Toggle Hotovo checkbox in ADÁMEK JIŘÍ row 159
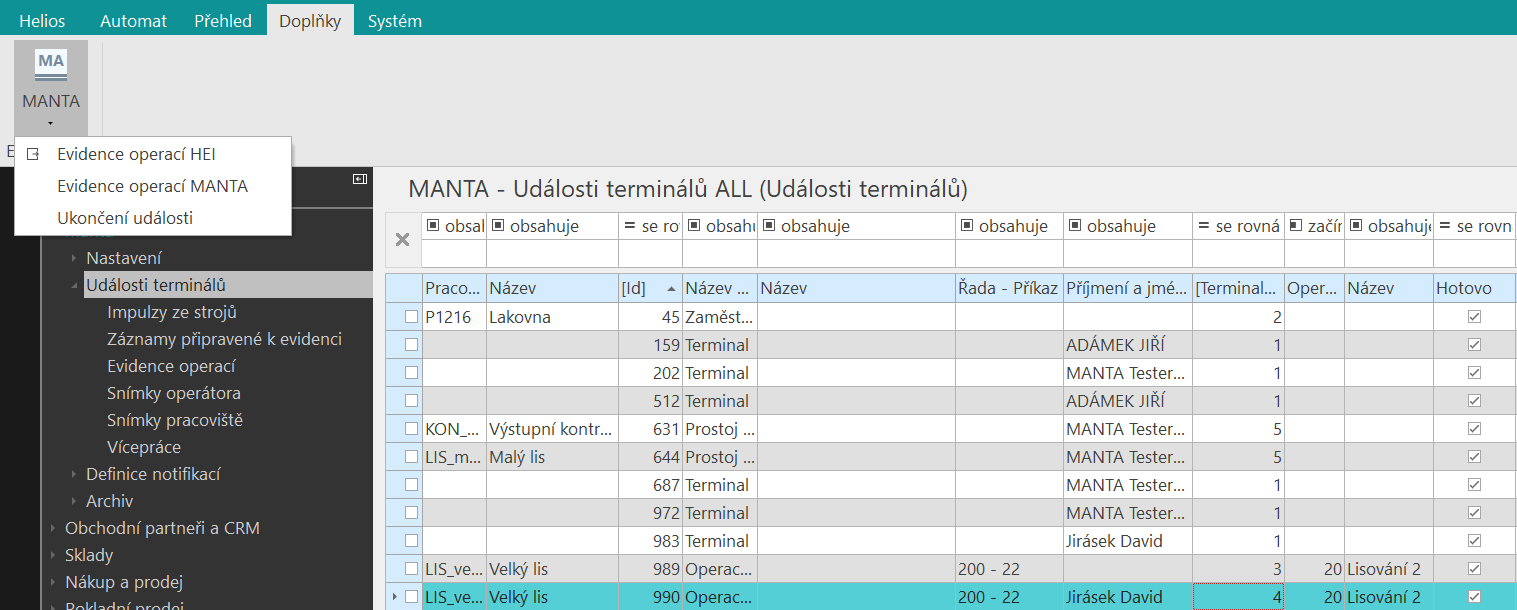Image resolution: width=1517 pixels, height=610 pixels. coord(1473,345)
